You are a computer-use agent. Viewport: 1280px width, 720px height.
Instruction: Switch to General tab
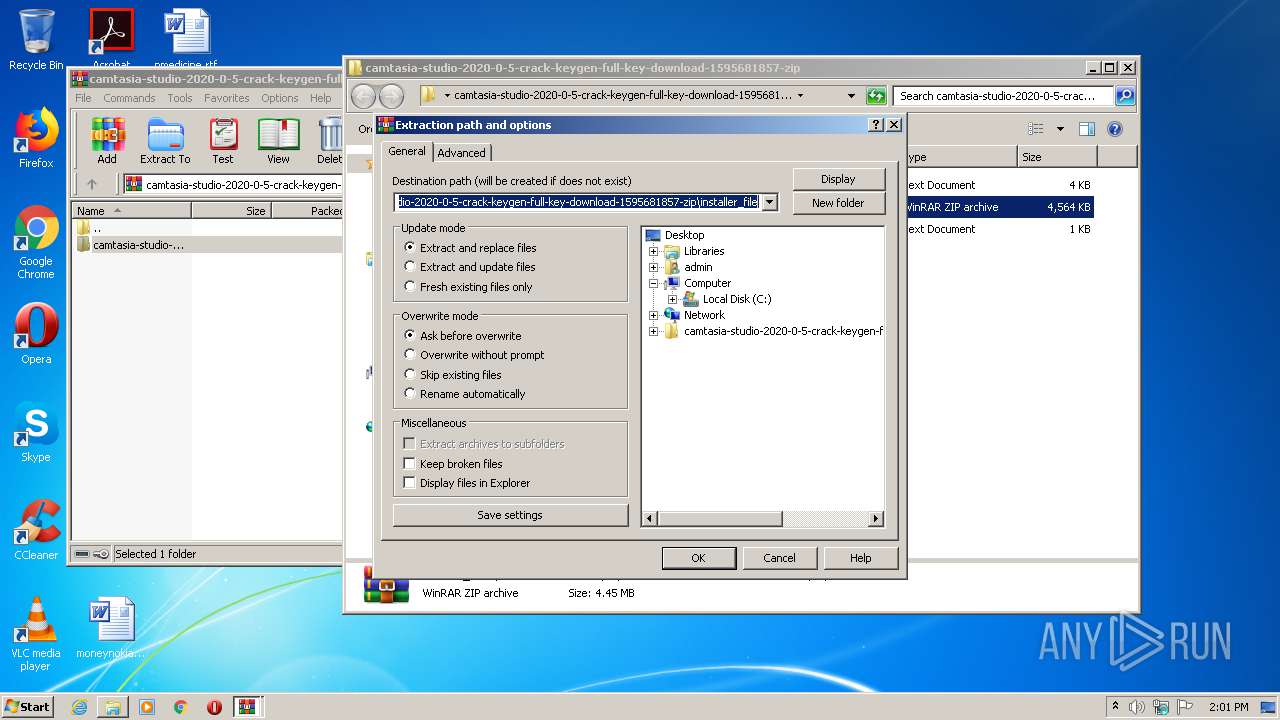point(407,151)
